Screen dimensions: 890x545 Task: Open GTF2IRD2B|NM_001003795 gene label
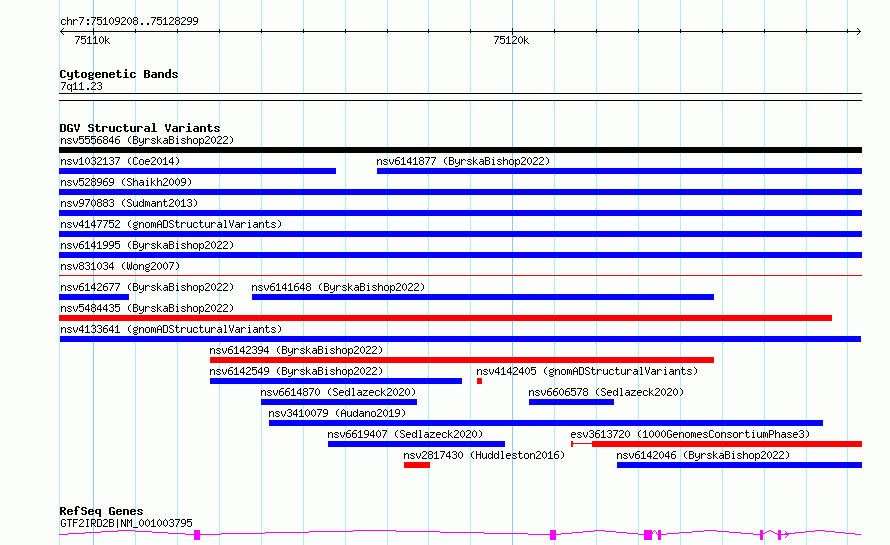[x=126, y=523]
